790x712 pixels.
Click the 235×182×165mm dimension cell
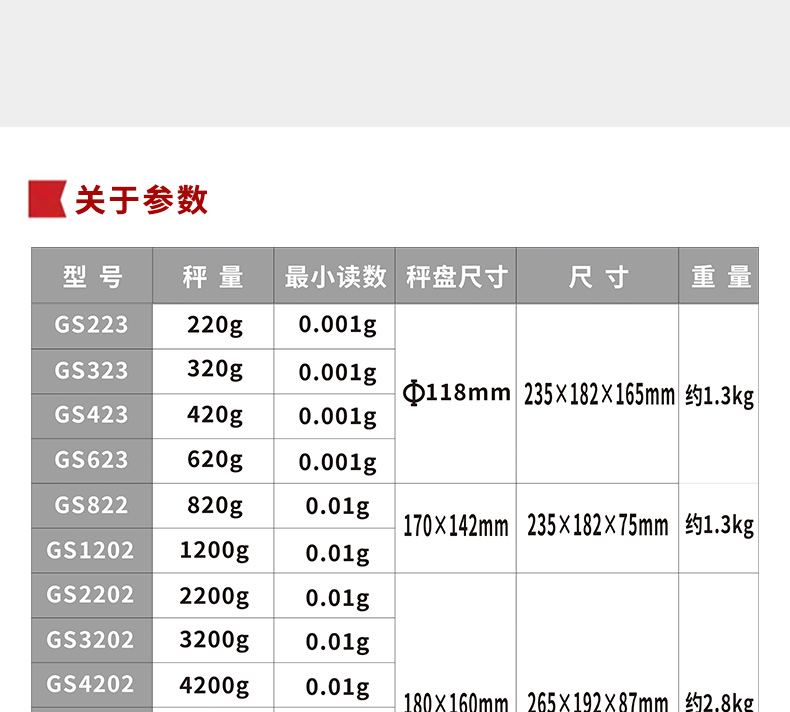click(599, 395)
